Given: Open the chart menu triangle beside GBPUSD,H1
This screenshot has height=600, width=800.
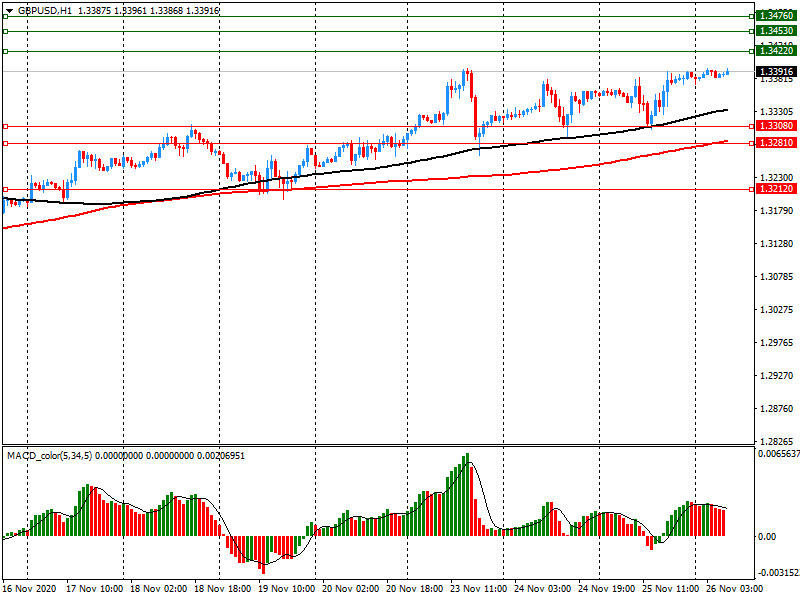Looking at the screenshot, I should [x=10, y=11].
